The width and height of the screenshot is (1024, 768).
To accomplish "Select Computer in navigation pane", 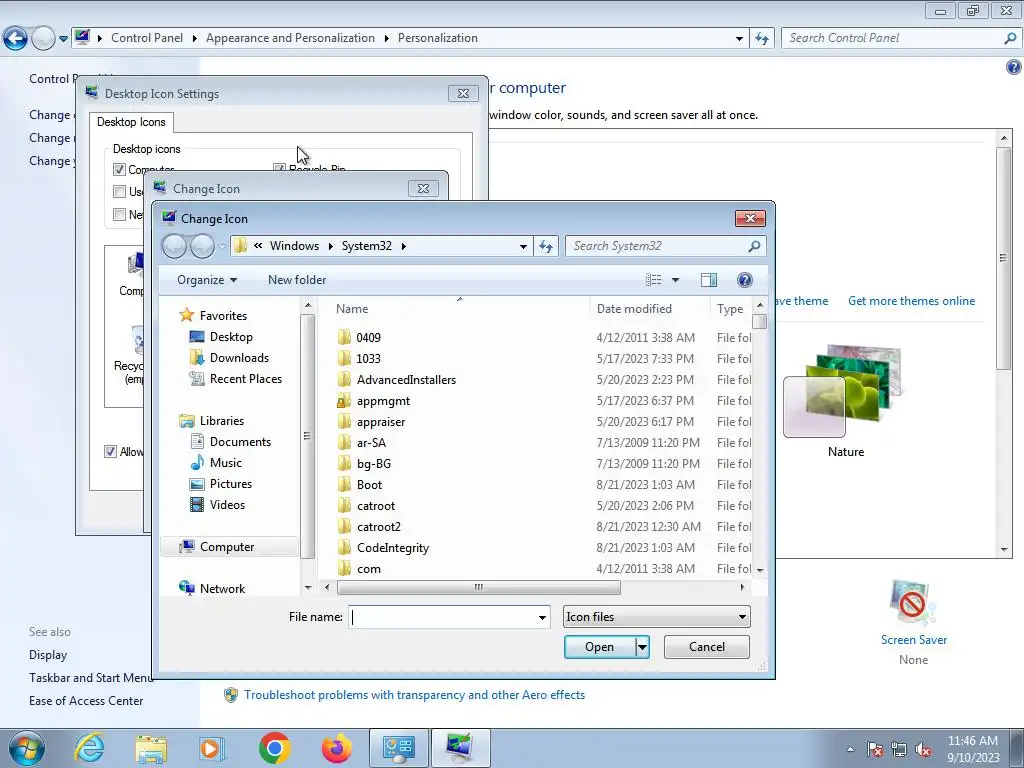I will coord(227,547).
